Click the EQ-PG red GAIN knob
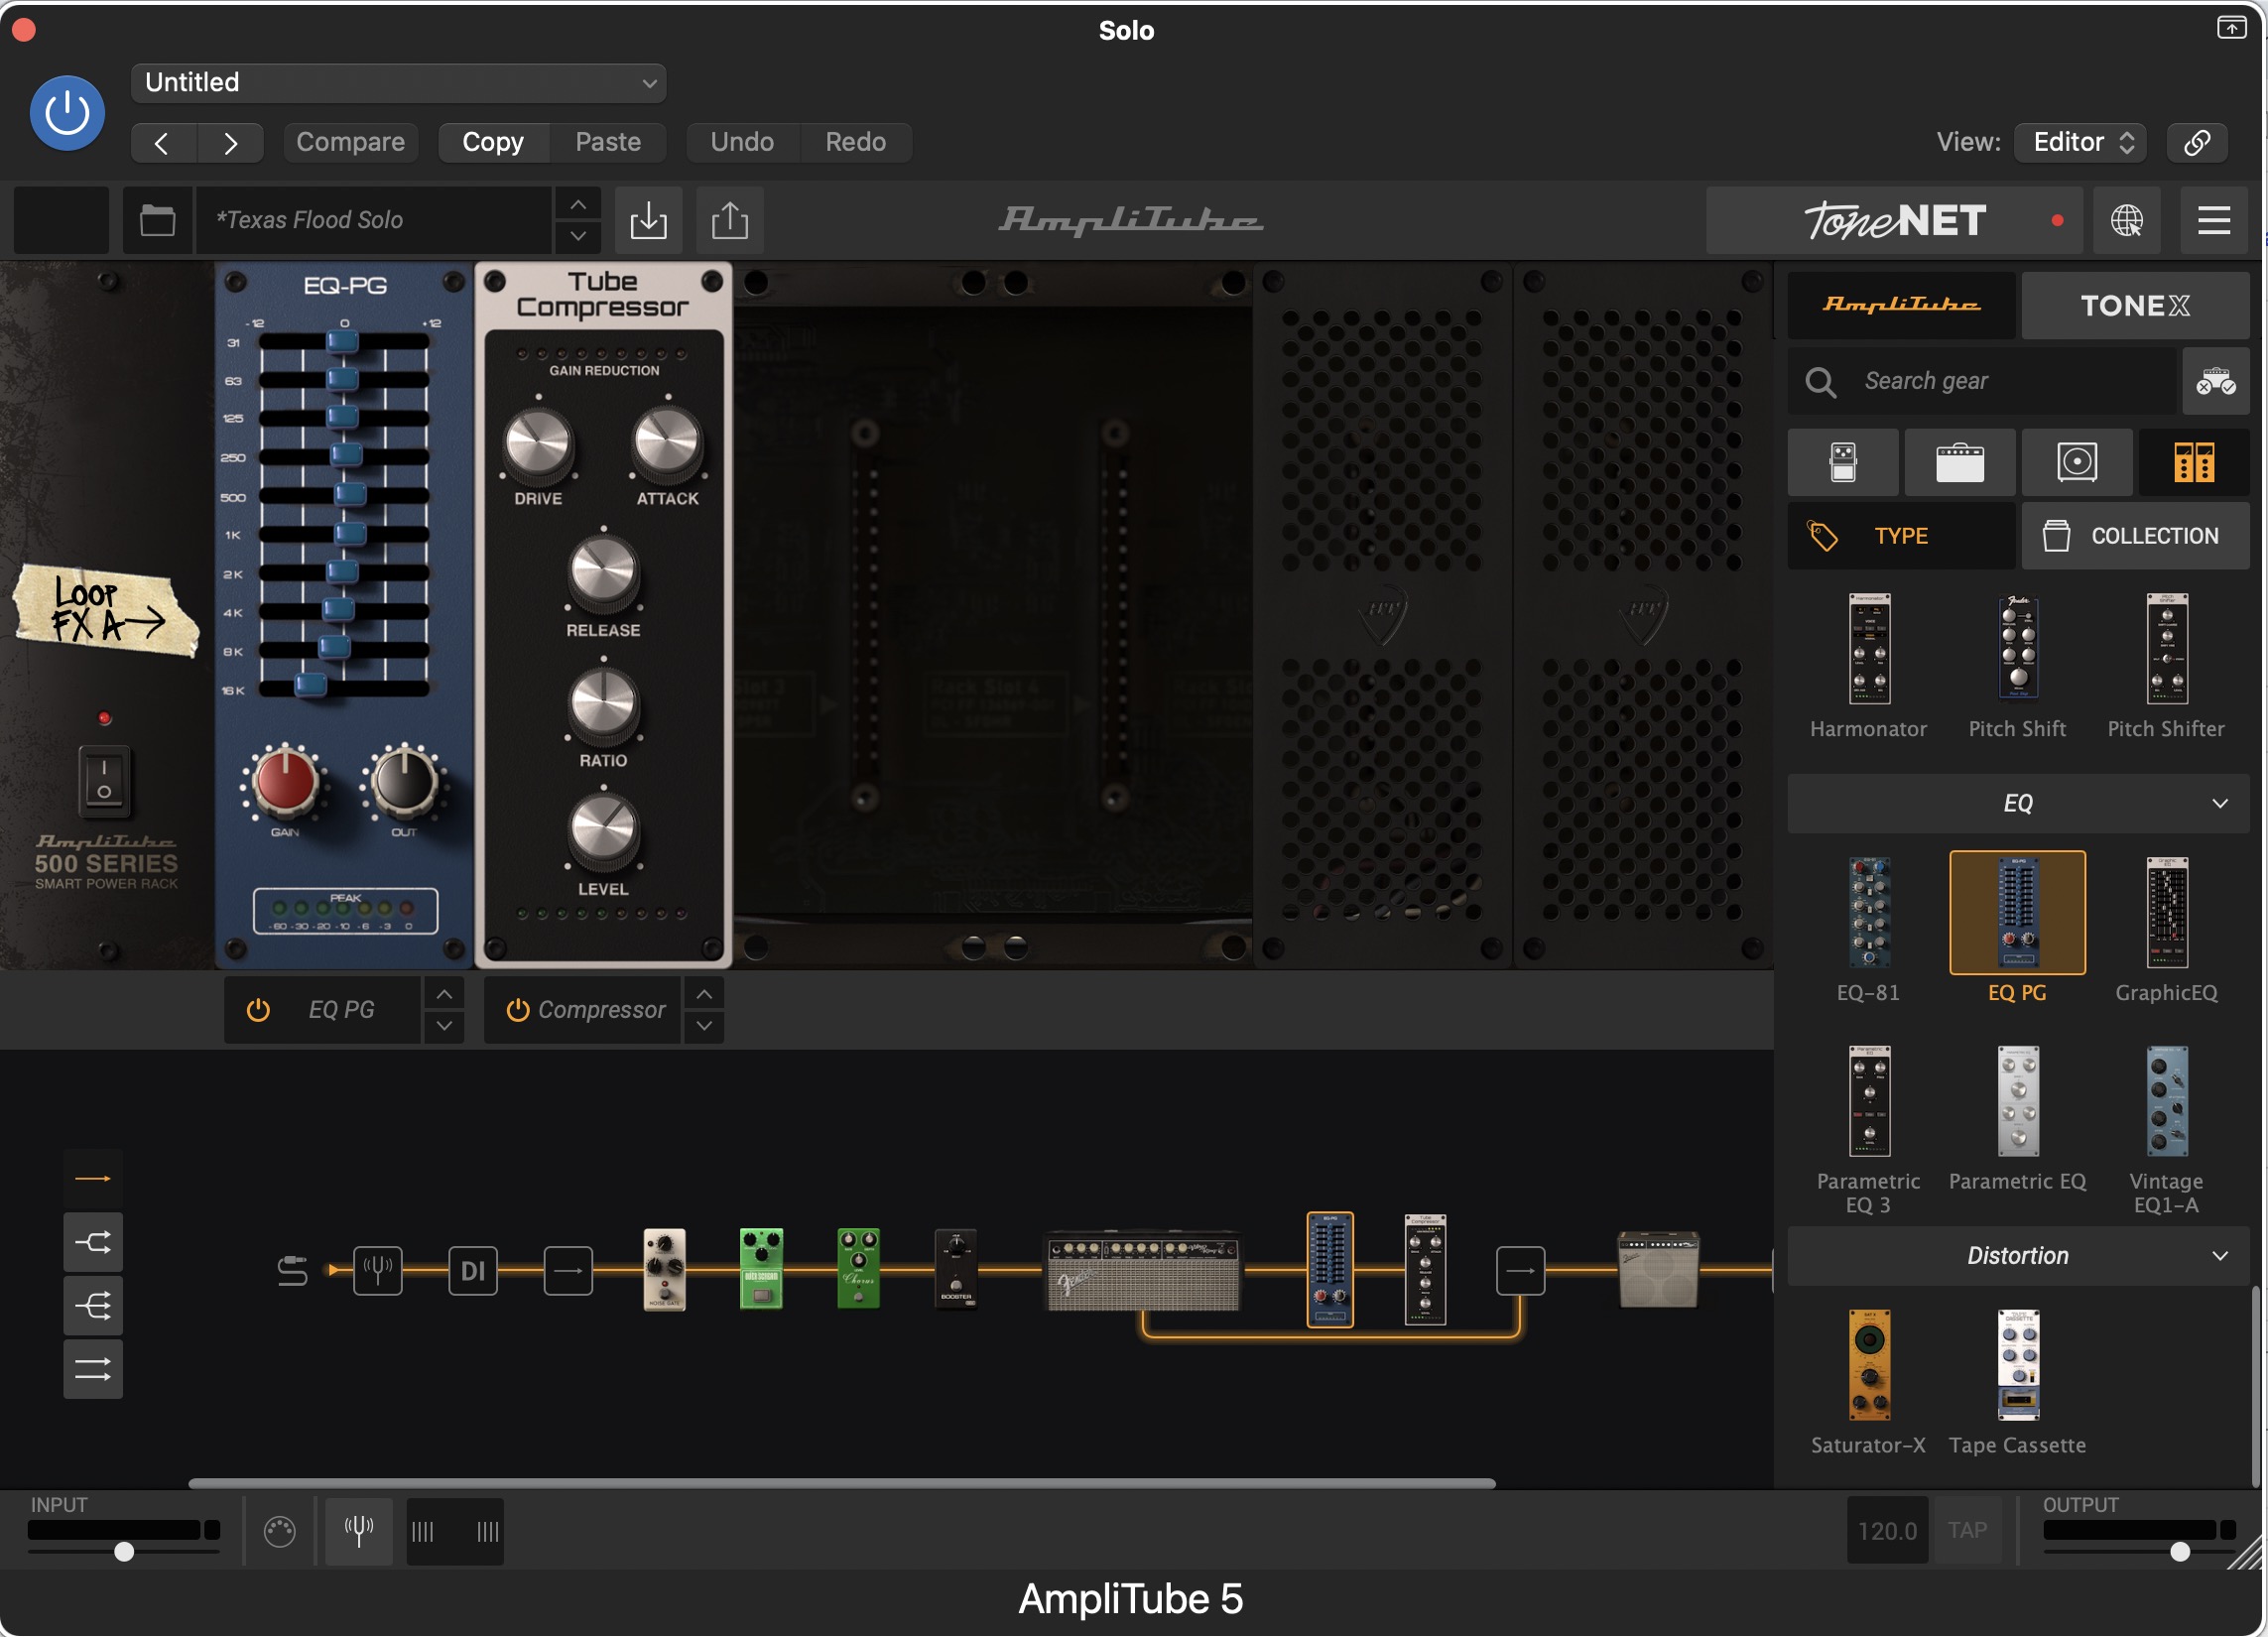Screen dimensions: 2268x1637 285,781
